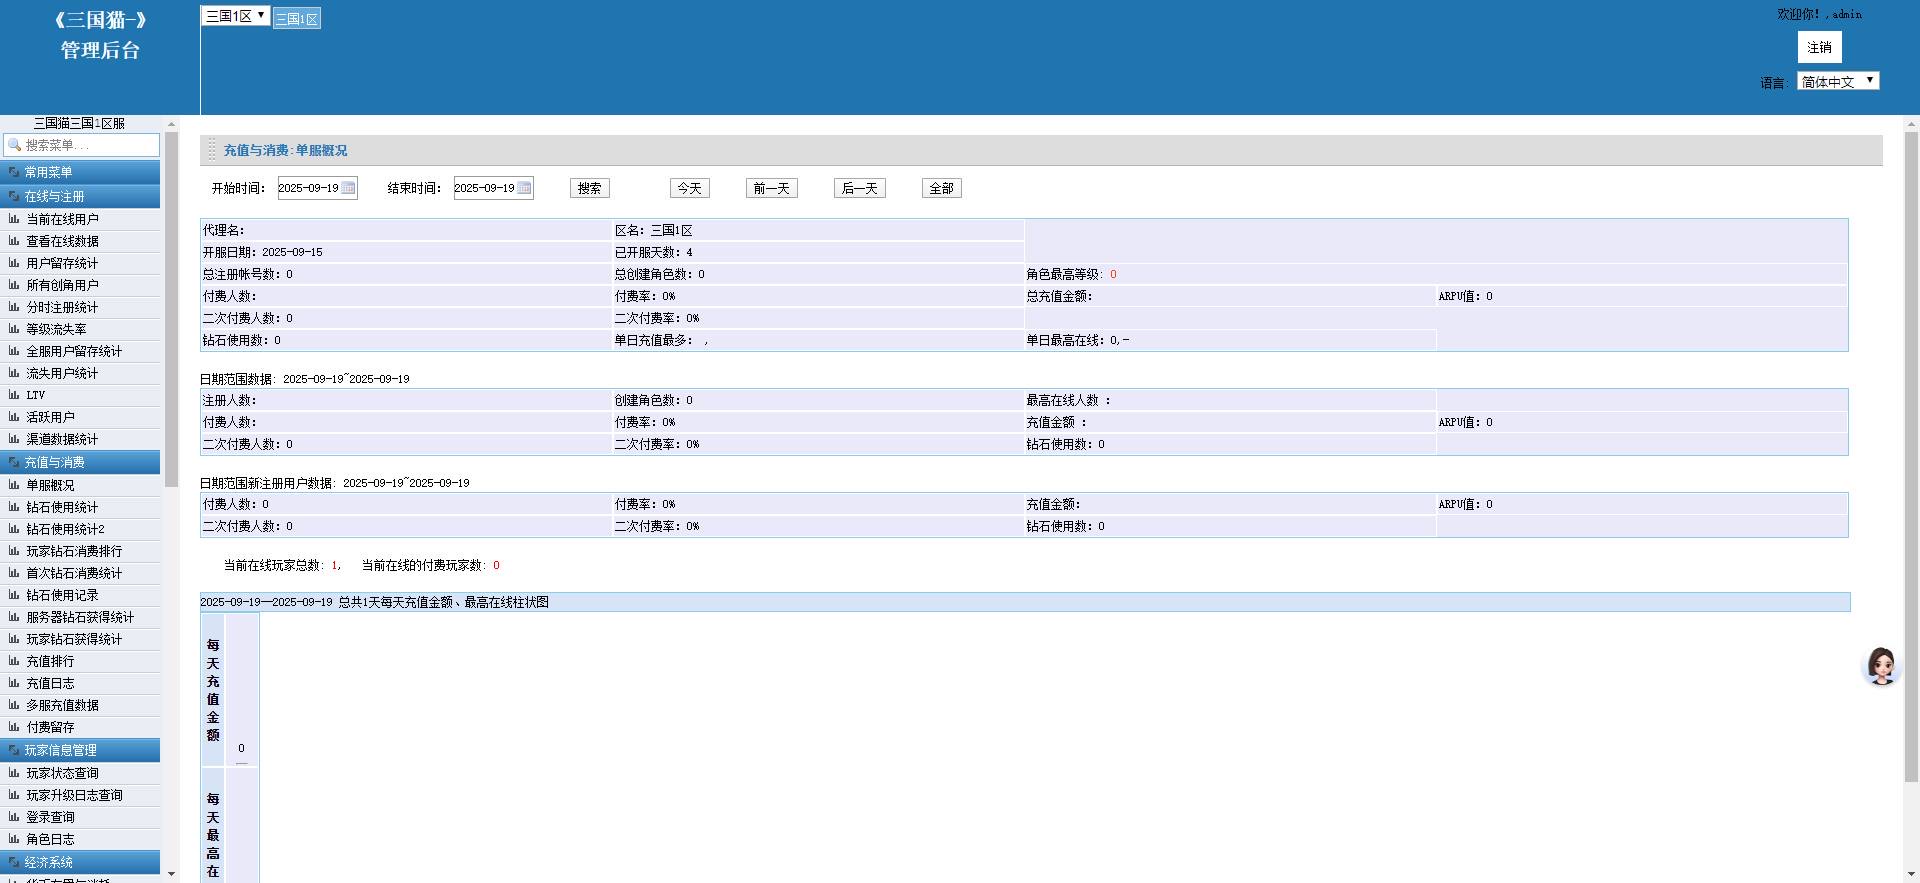Click chart icon beside 当前在线用户

(x=14, y=219)
